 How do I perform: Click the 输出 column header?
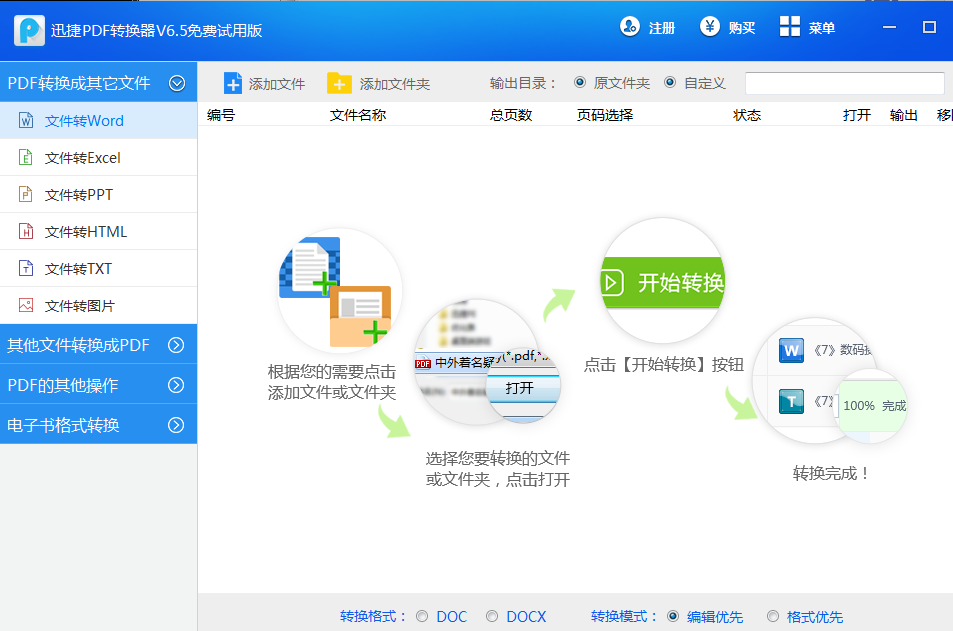click(904, 115)
